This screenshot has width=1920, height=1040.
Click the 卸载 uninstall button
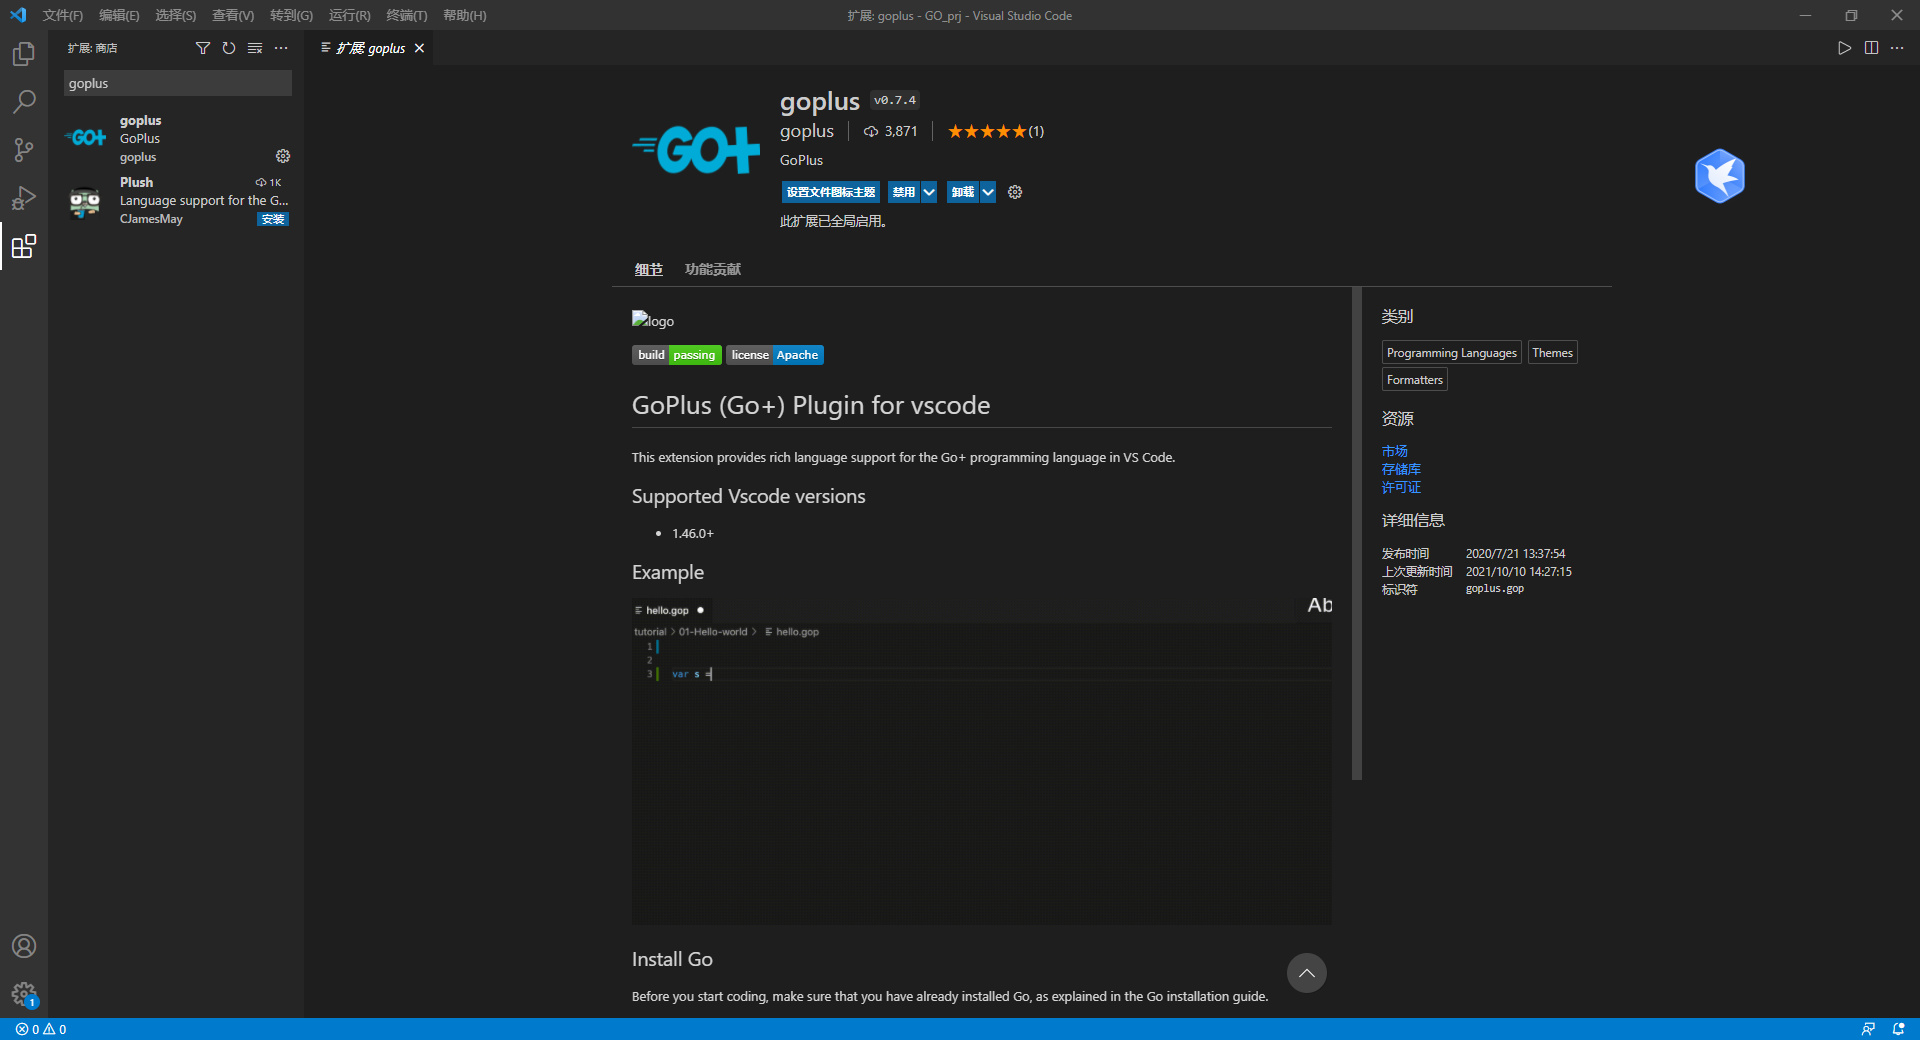pos(963,192)
